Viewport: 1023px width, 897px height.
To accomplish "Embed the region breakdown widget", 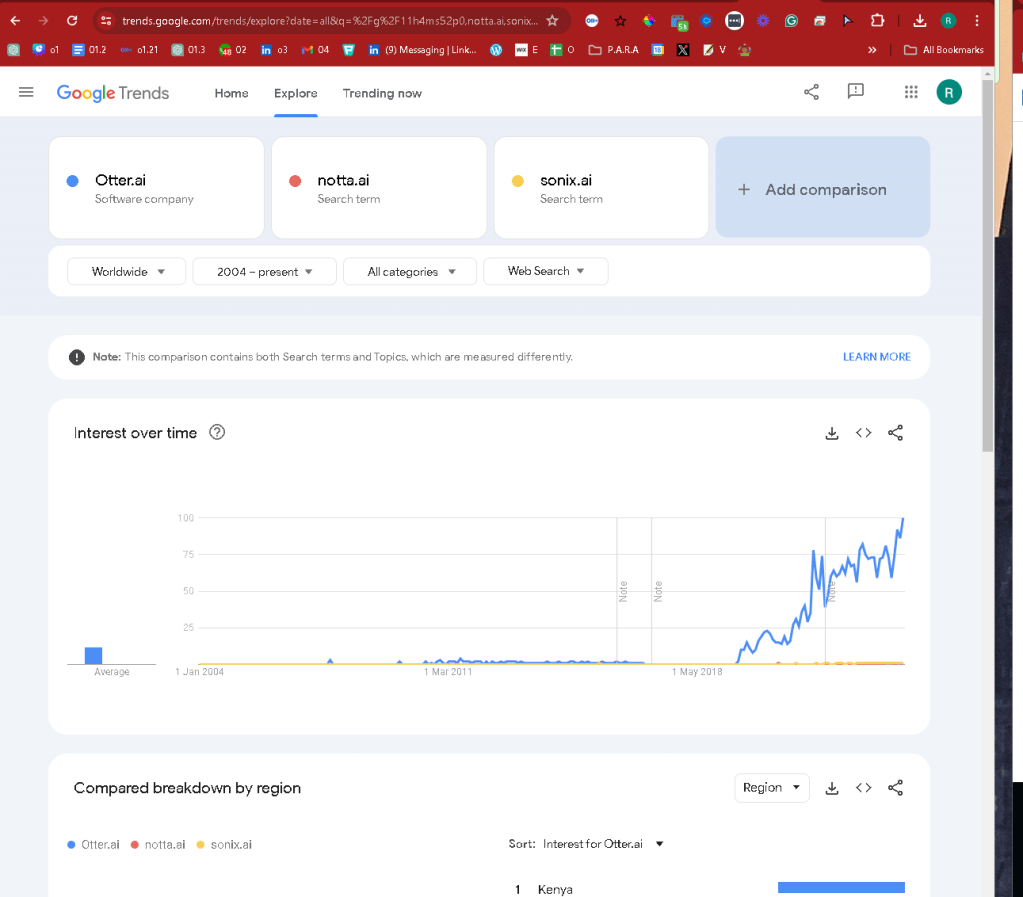I will 863,788.
